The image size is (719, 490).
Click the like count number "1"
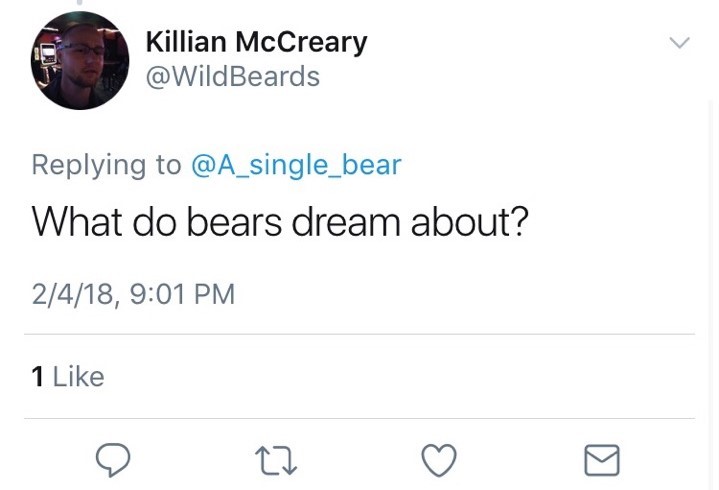[x=38, y=376]
